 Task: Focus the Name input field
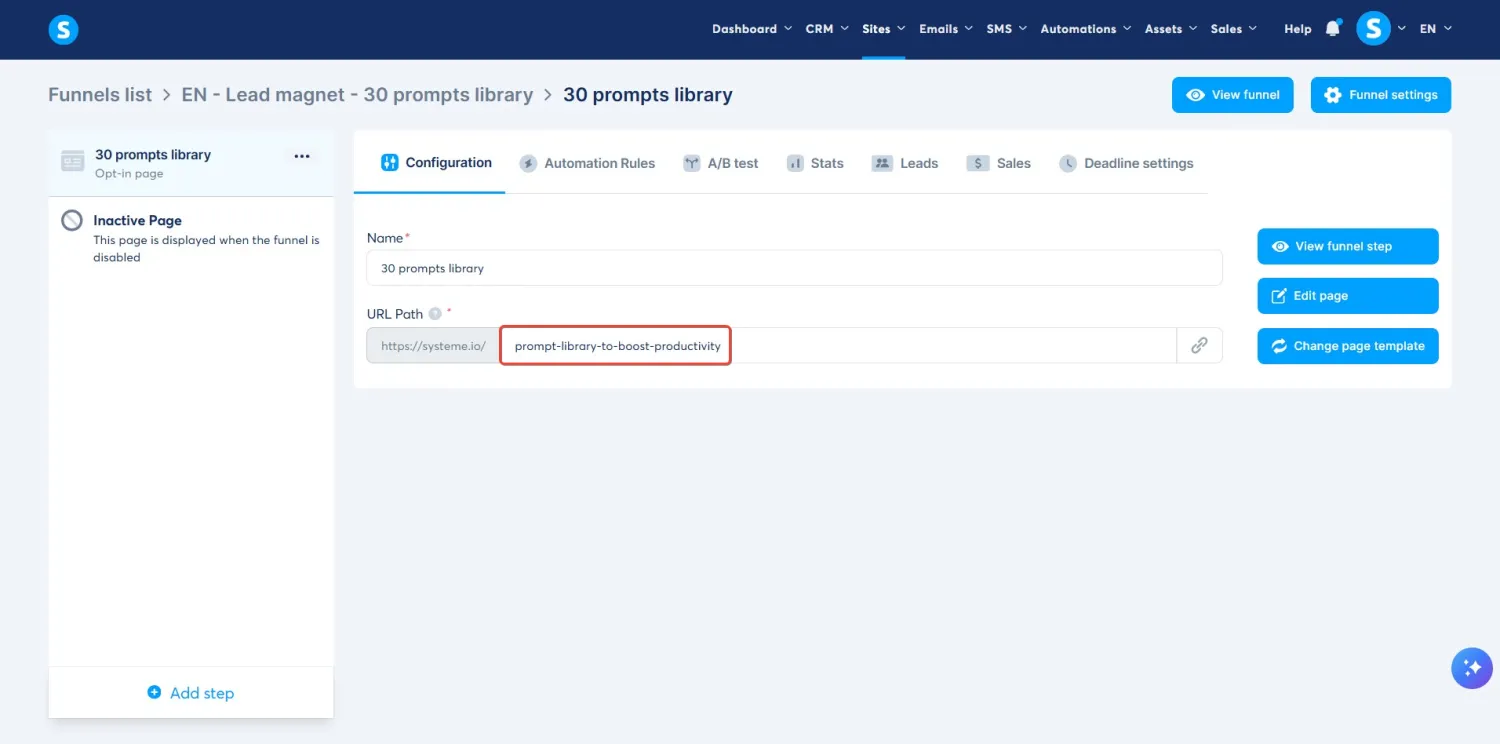(794, 268)
